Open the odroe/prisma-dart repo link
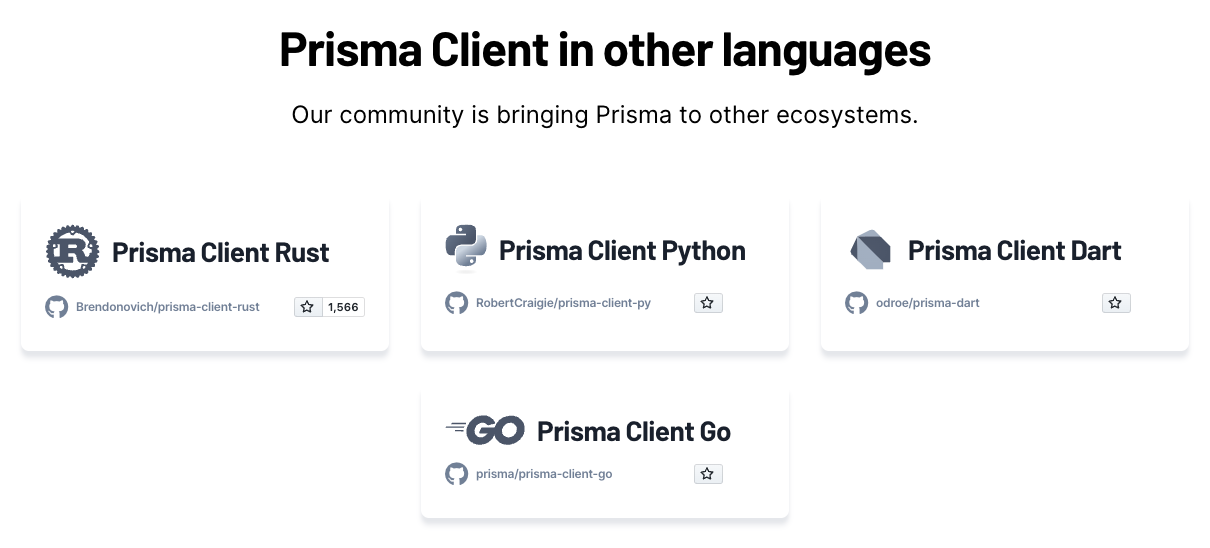Image resolution: width=1210 pixels, height=548 pixels. (928, 303)
